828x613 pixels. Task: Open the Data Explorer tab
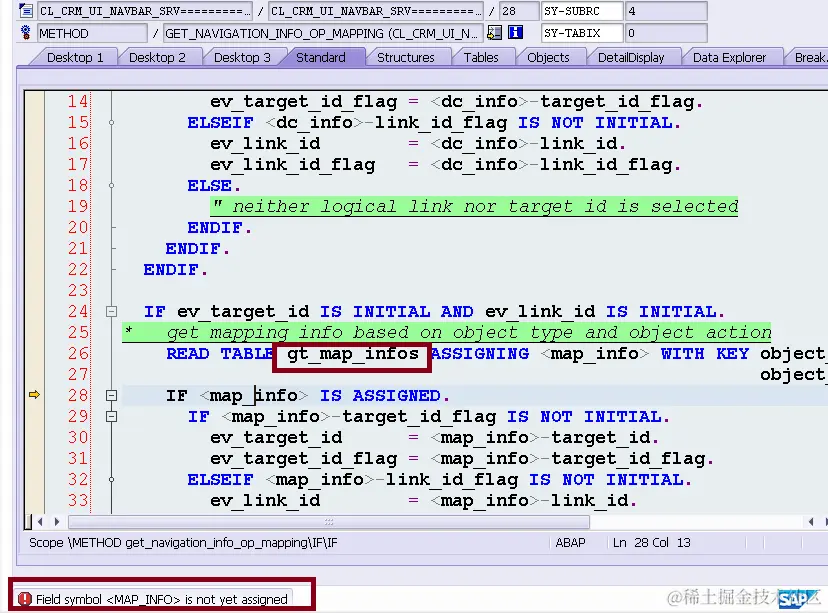click(729, 57)
